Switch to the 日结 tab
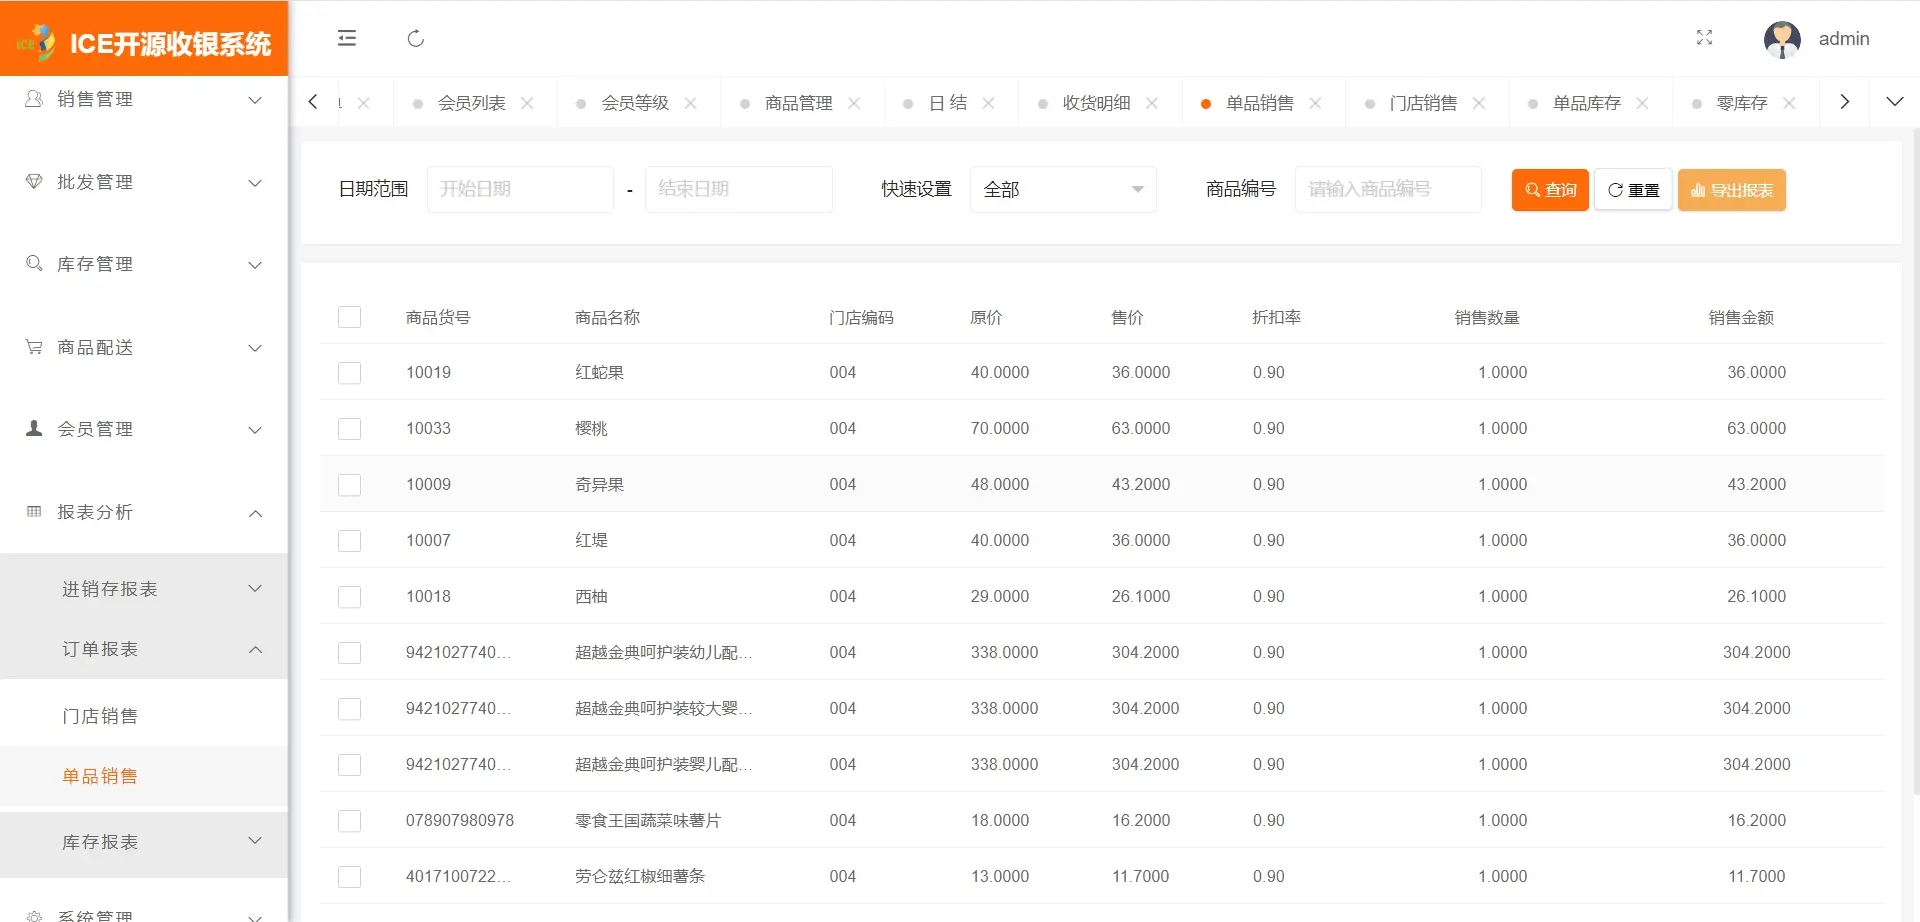Viewport: 1920px width, 922px height. (x=948, y=103)
